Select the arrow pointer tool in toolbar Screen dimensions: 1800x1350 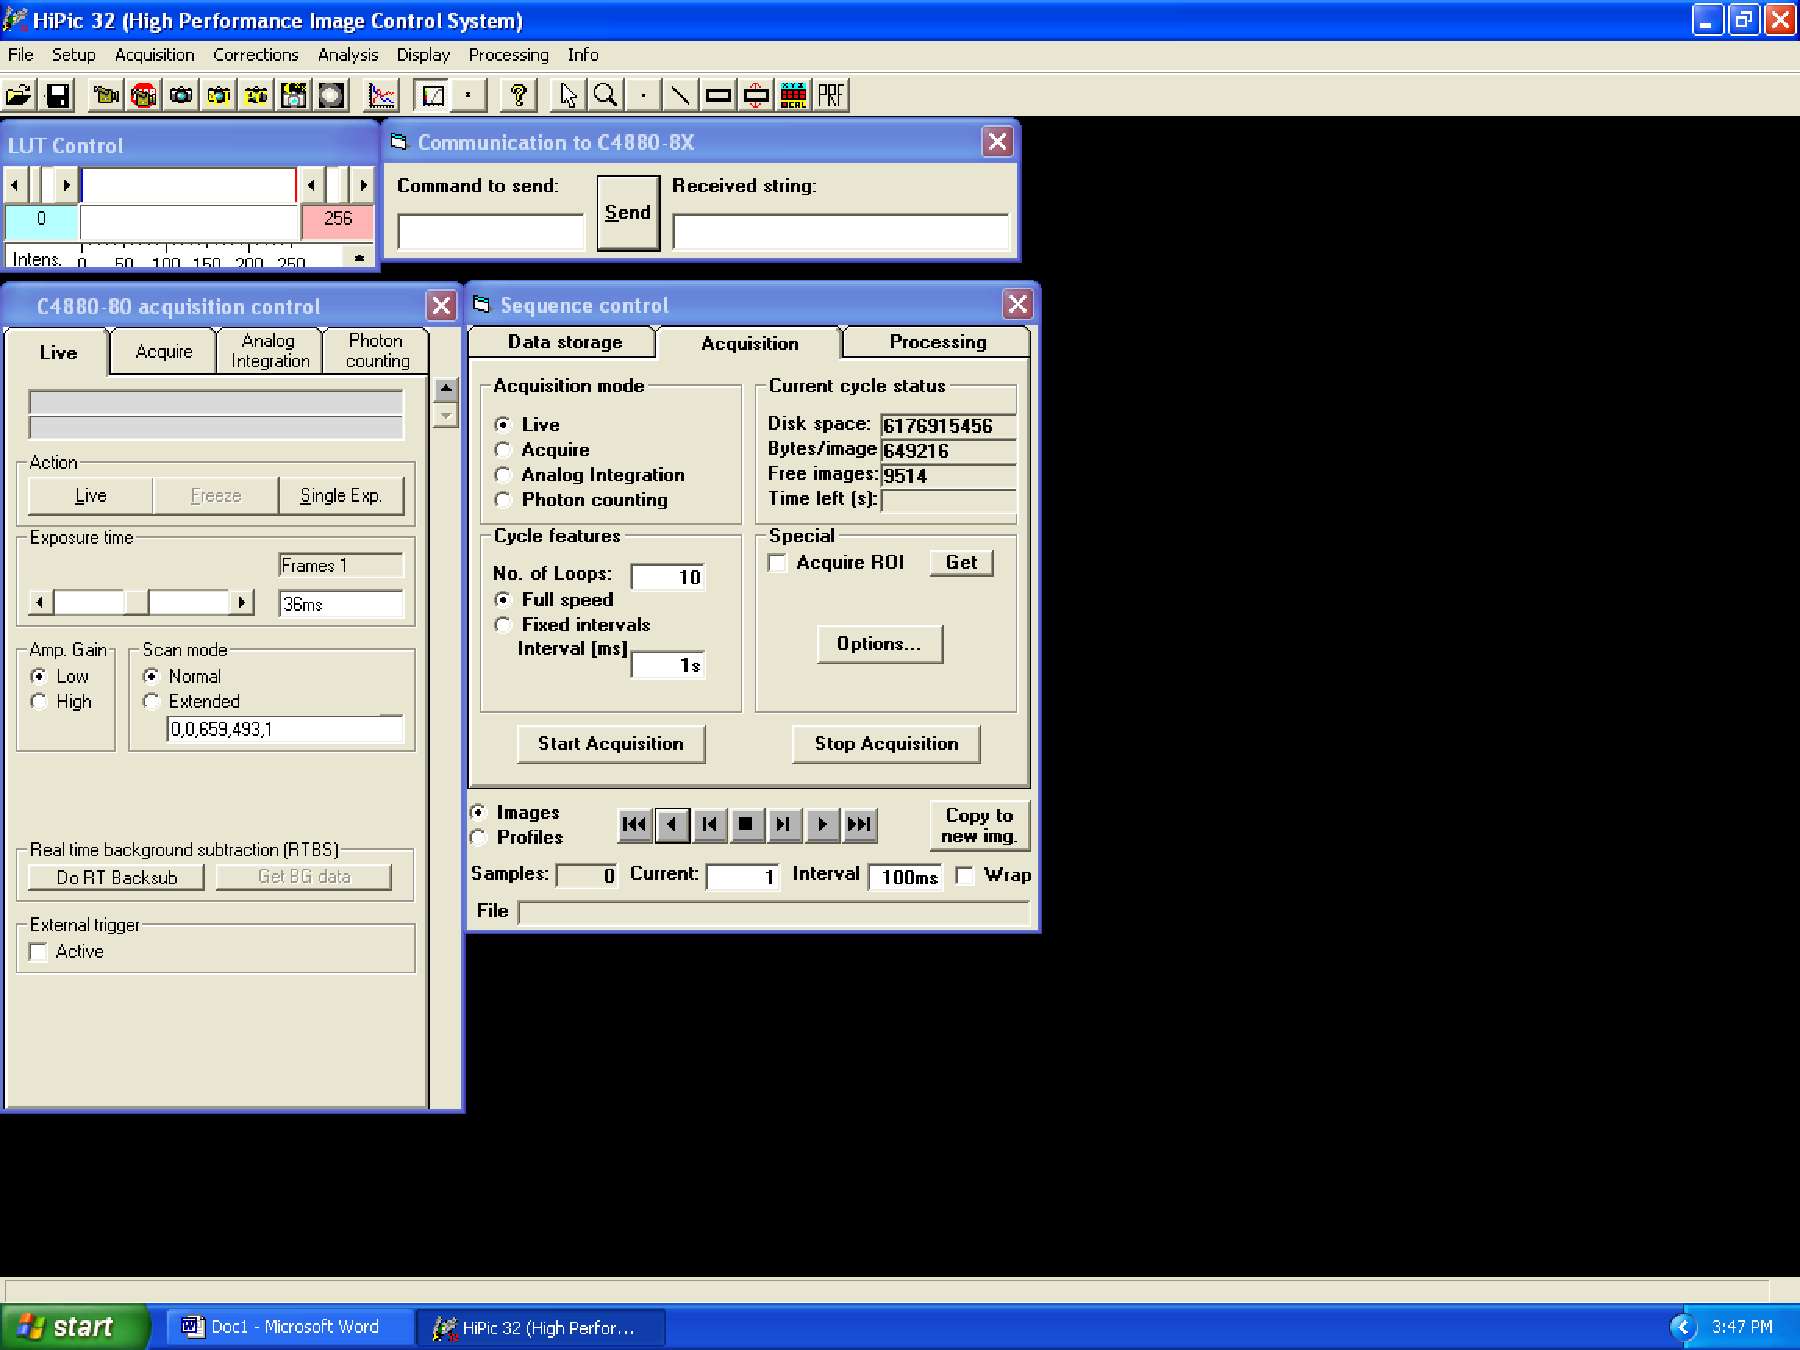pos(568,96)
